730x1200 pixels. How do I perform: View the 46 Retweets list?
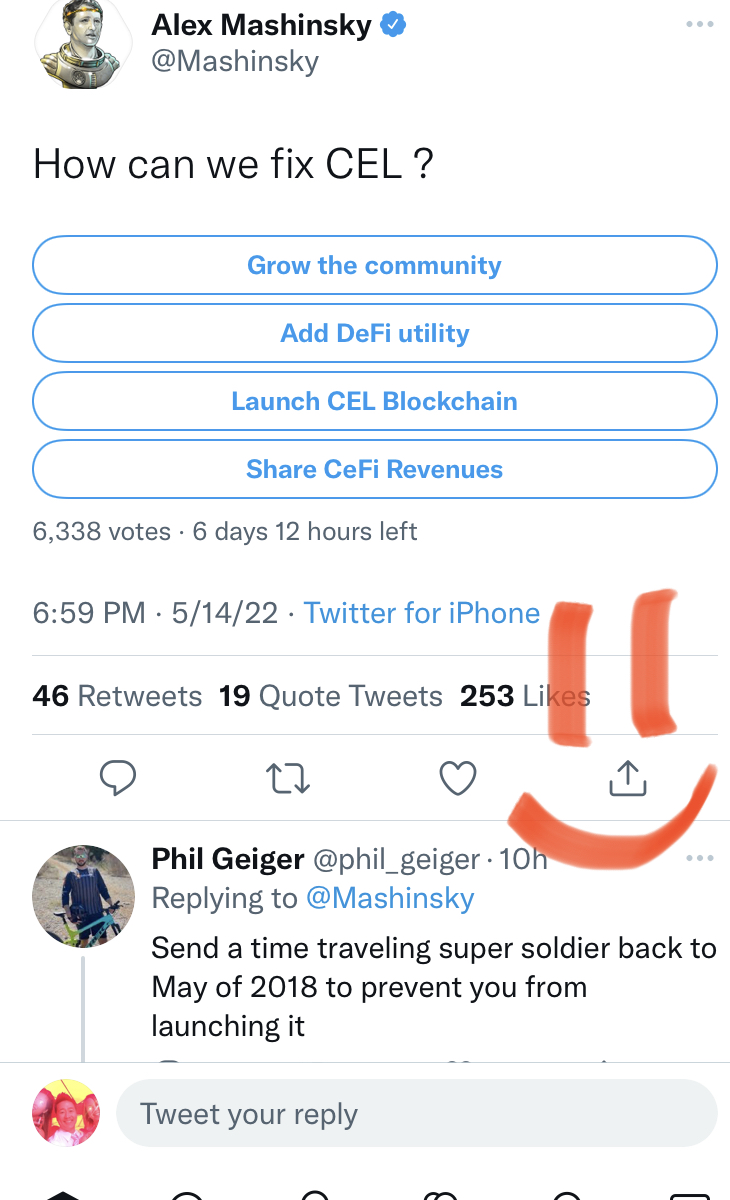pos(117,696)
